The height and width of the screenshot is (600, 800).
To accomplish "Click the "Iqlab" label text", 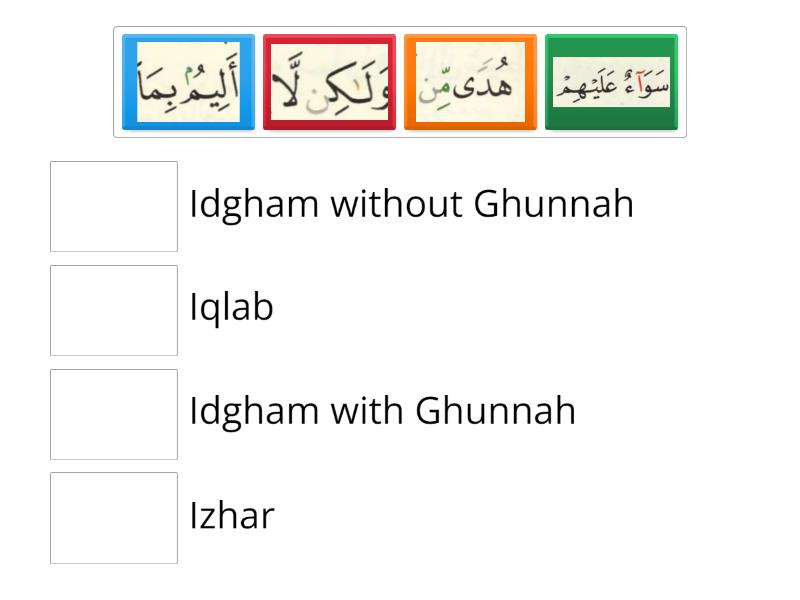I will coord(231,308).
